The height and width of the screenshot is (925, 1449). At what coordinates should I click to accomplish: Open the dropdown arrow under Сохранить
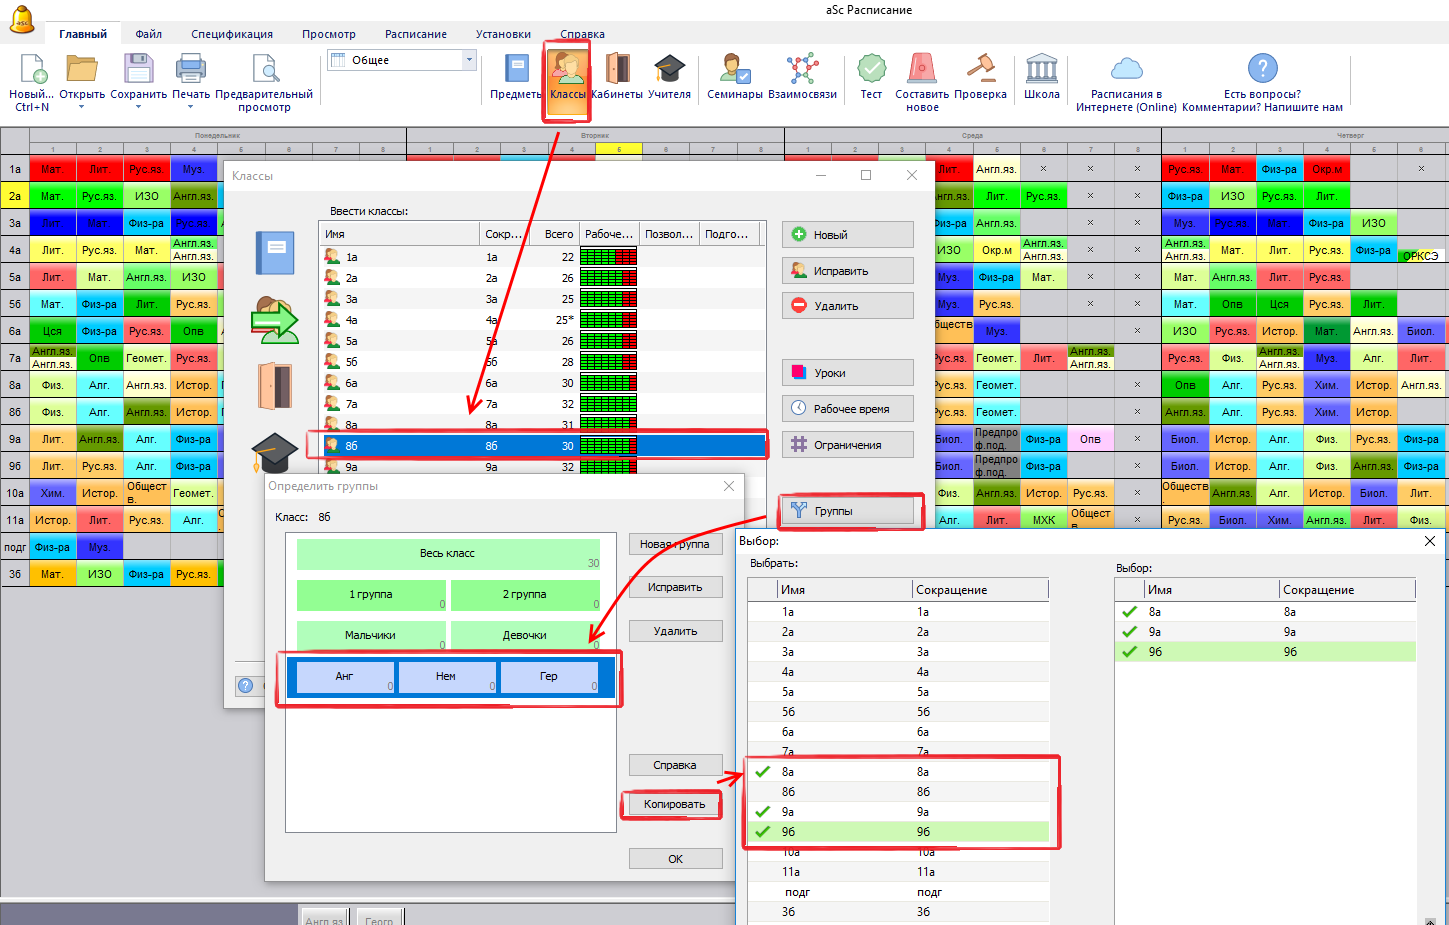138,107
